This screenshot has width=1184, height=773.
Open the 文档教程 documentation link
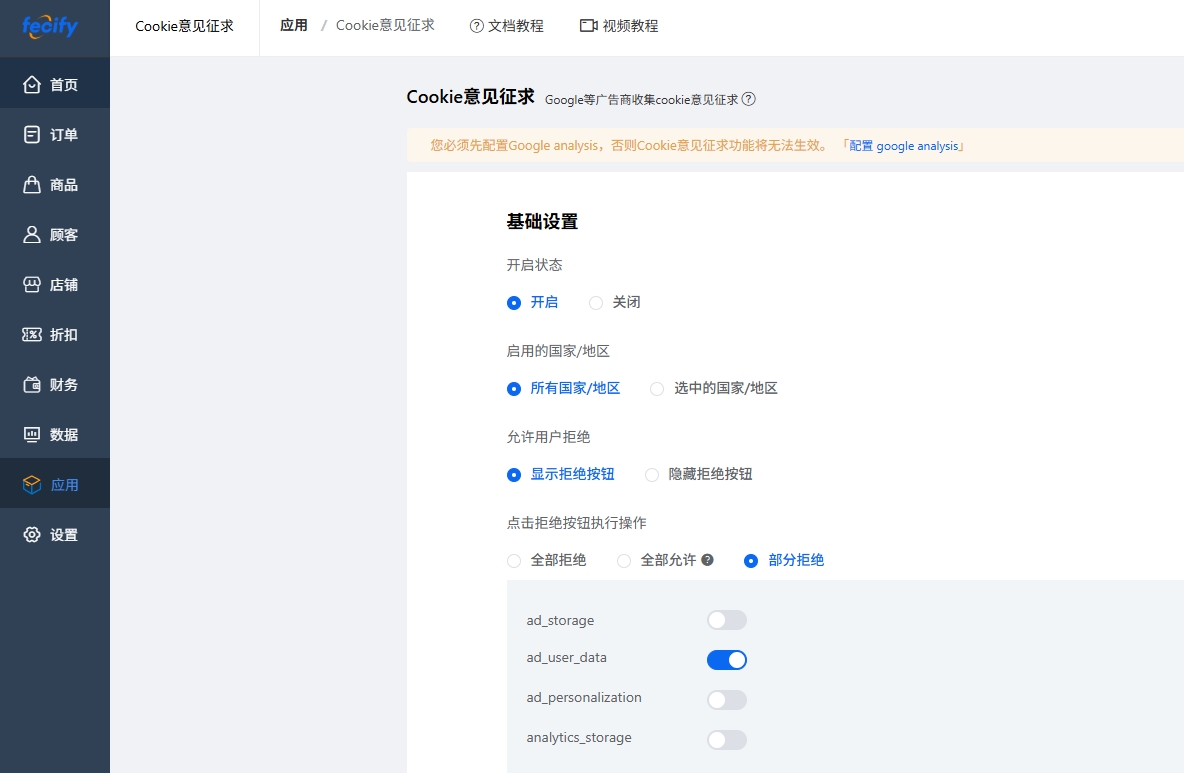pyautogui.click(x=507, y=26)
